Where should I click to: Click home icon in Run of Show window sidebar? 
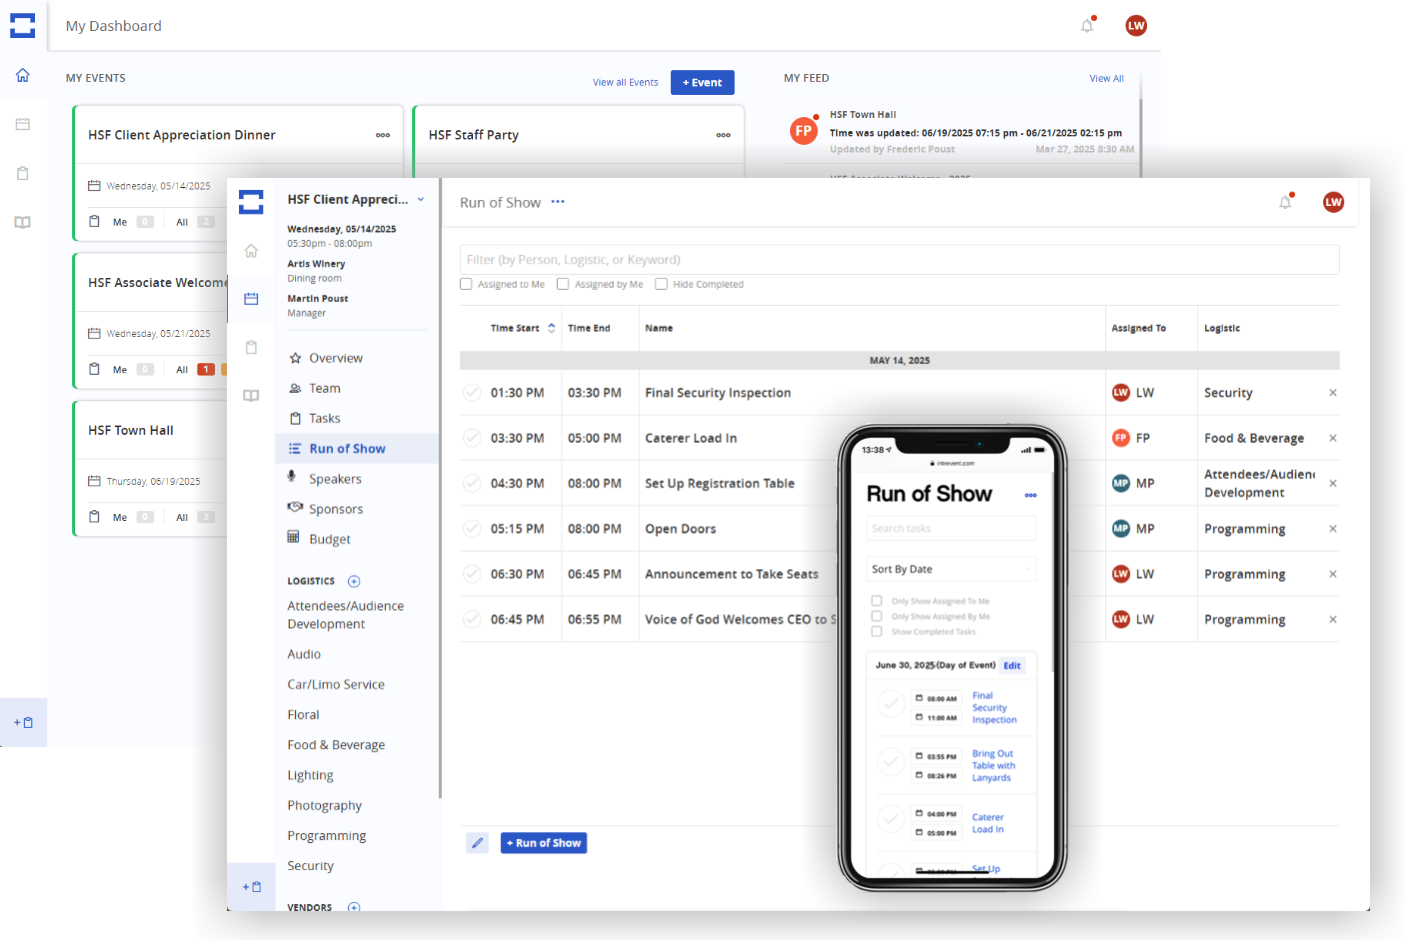click(251, 250)
